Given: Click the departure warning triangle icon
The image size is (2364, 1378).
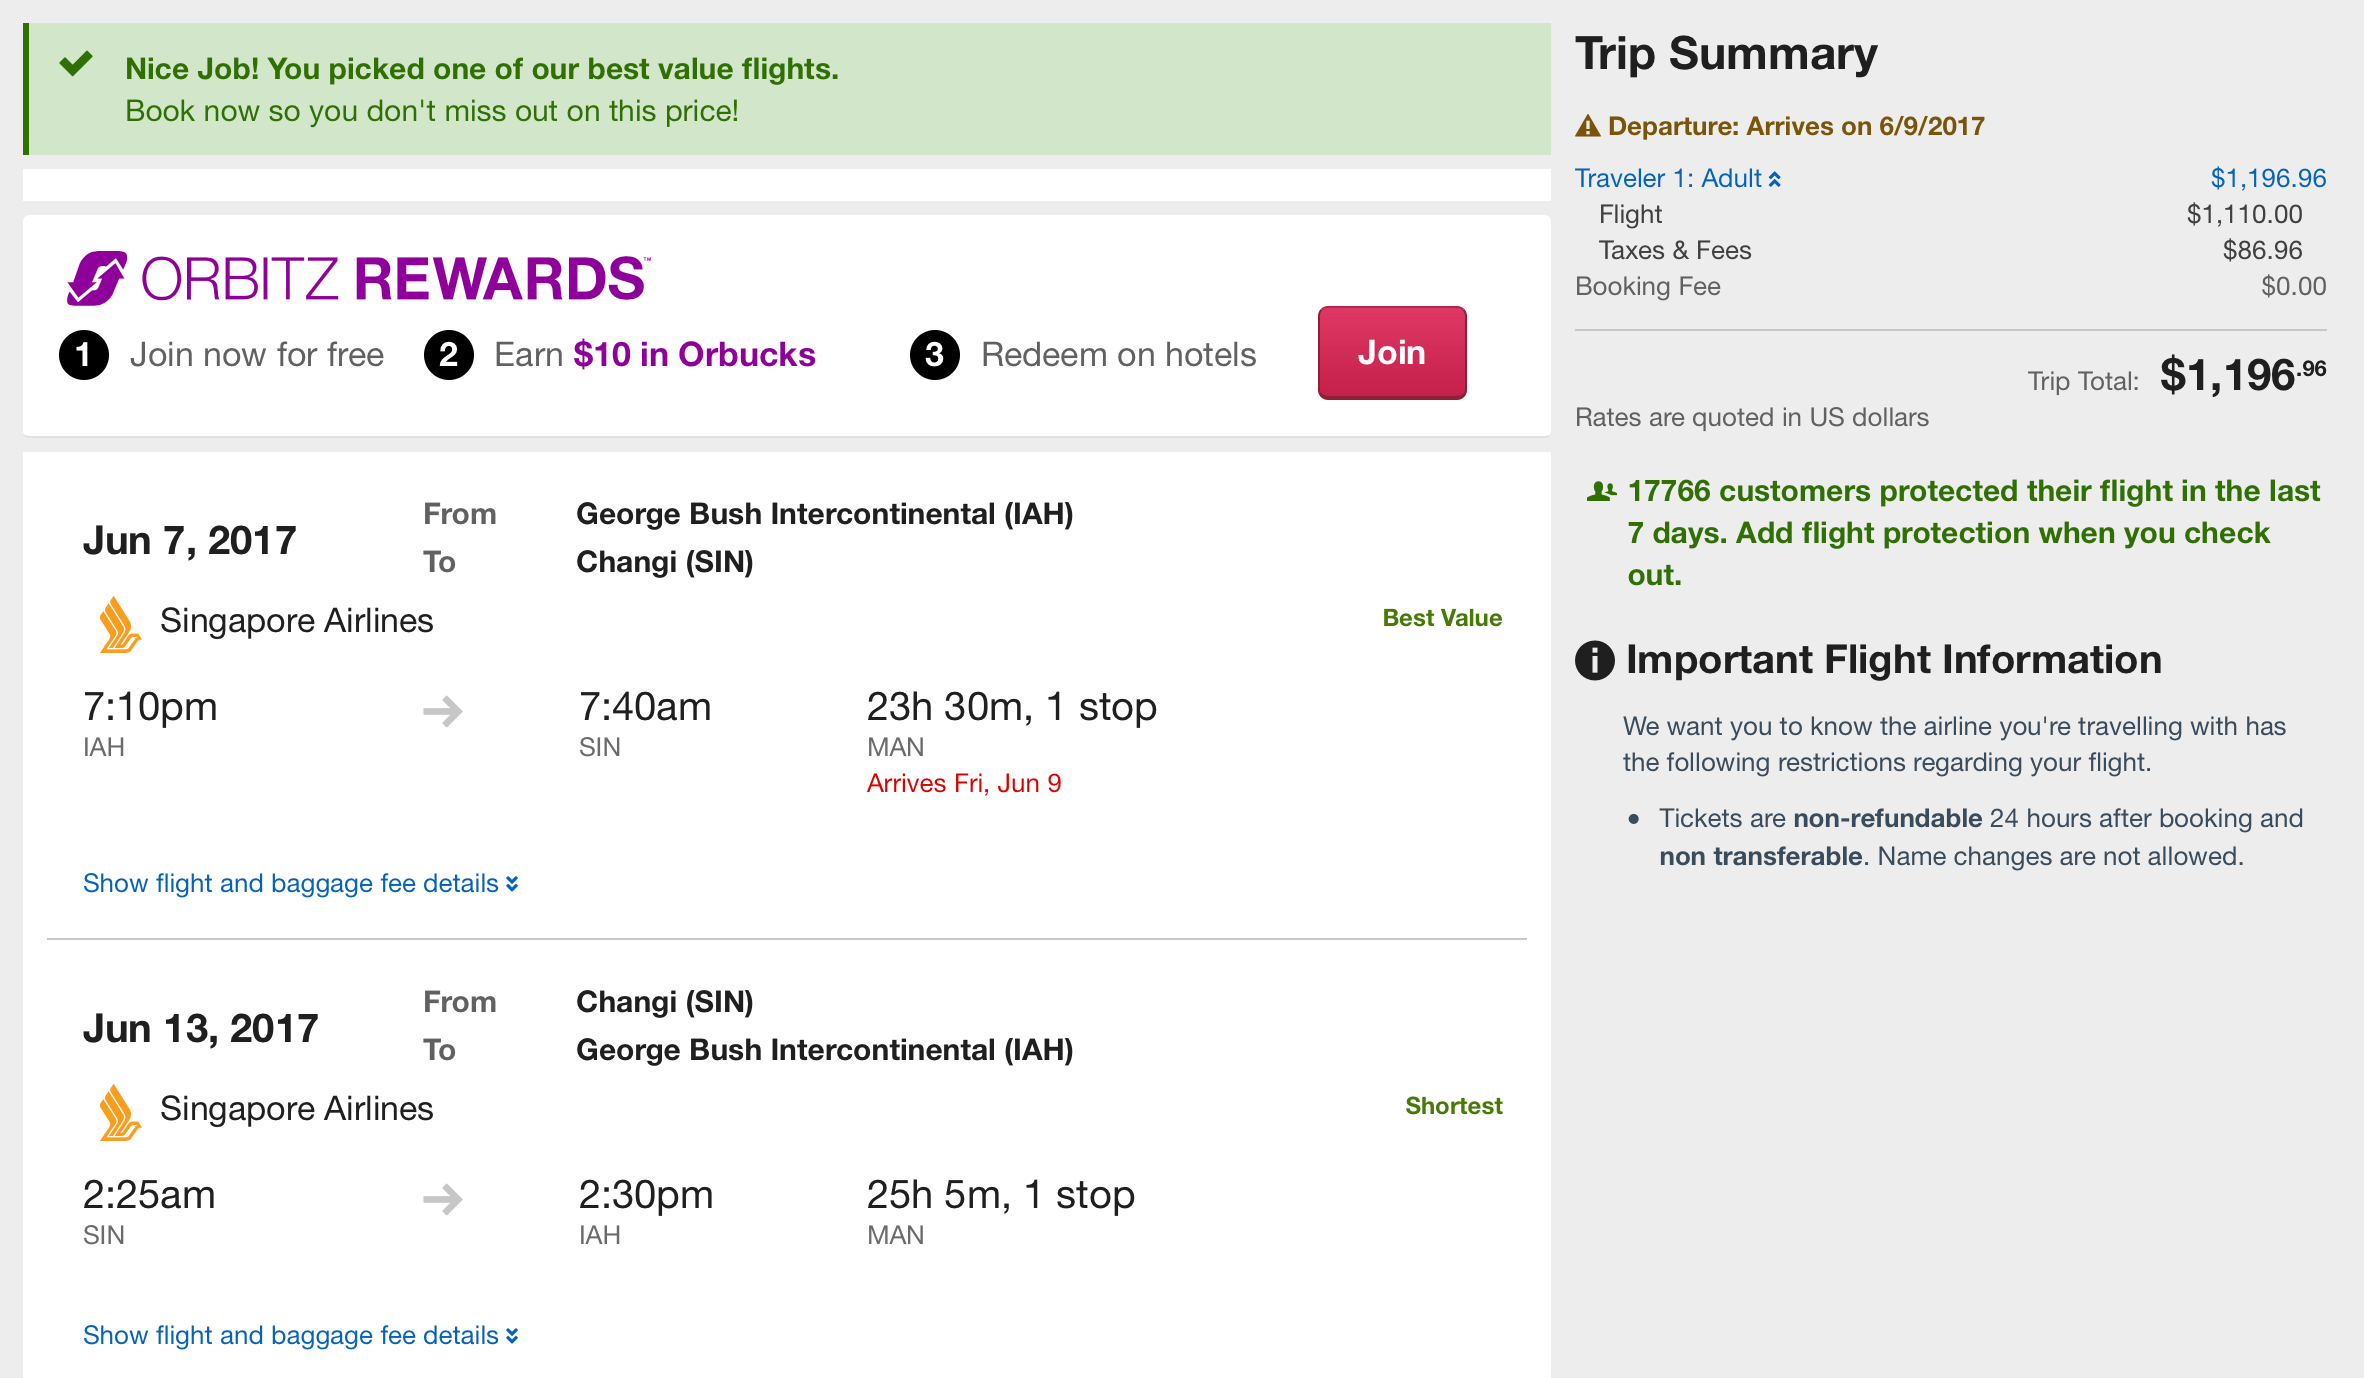Looking at the screenshot, I should [1587, 127].
